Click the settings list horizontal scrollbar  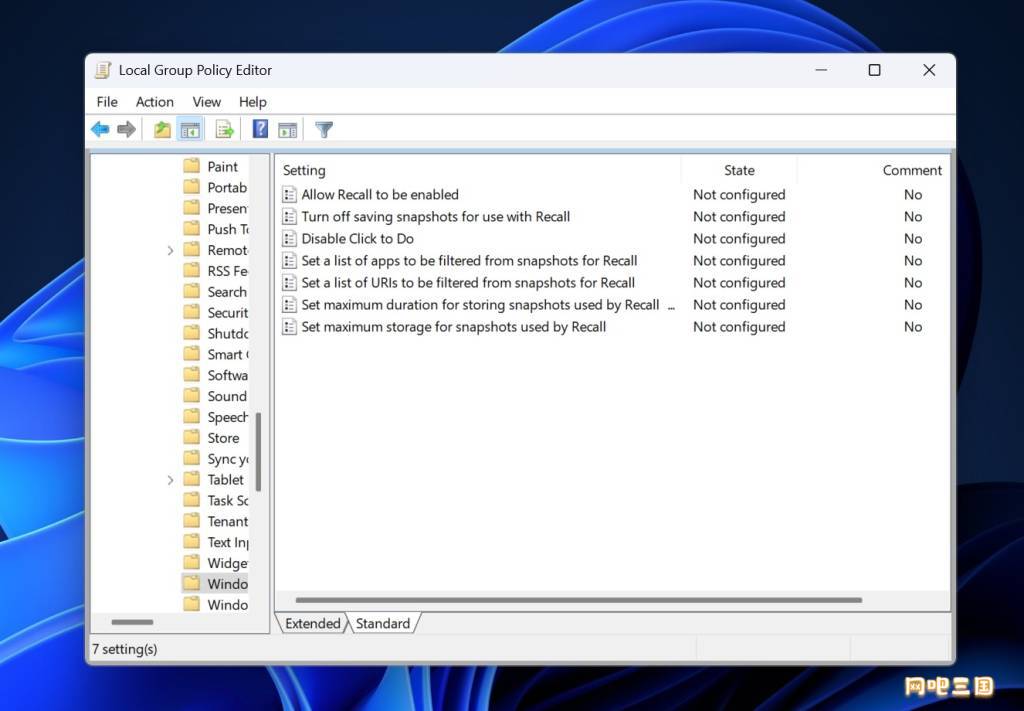(x=579, y=600)
